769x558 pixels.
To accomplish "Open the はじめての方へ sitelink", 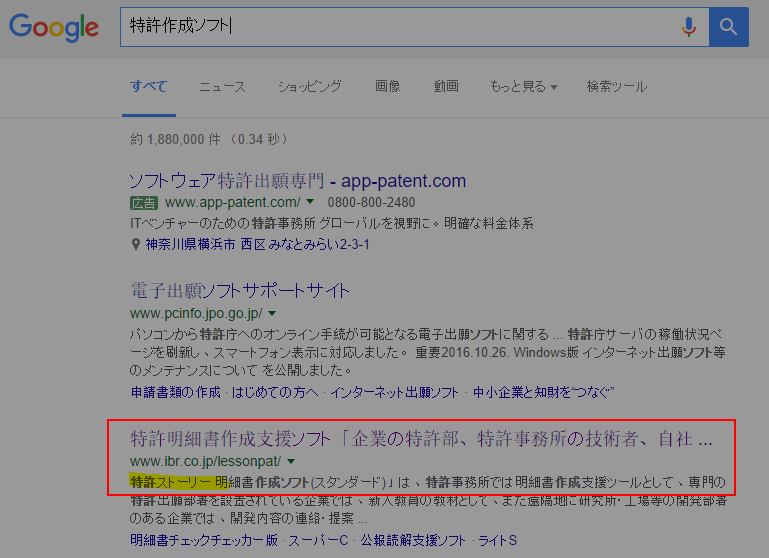I will [275, 392].
